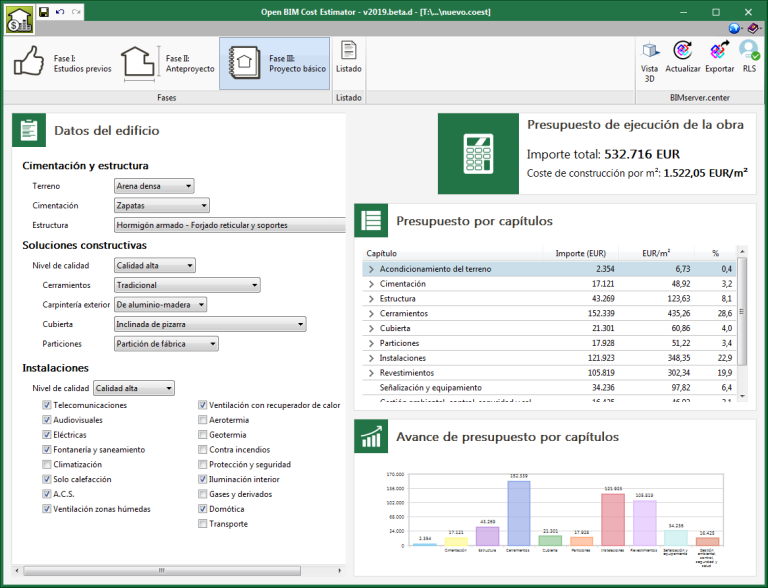The image size is (768, 588).
Task: Uncheck the Telecomunicaciones checkbox
Action: click(47, 406)
